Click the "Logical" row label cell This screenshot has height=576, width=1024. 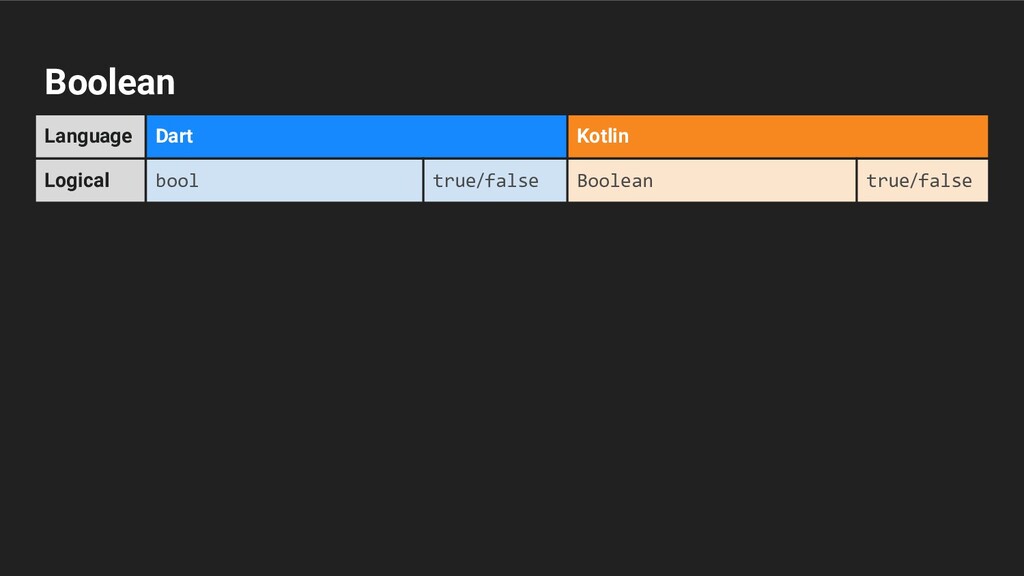[x=90, y=181]
